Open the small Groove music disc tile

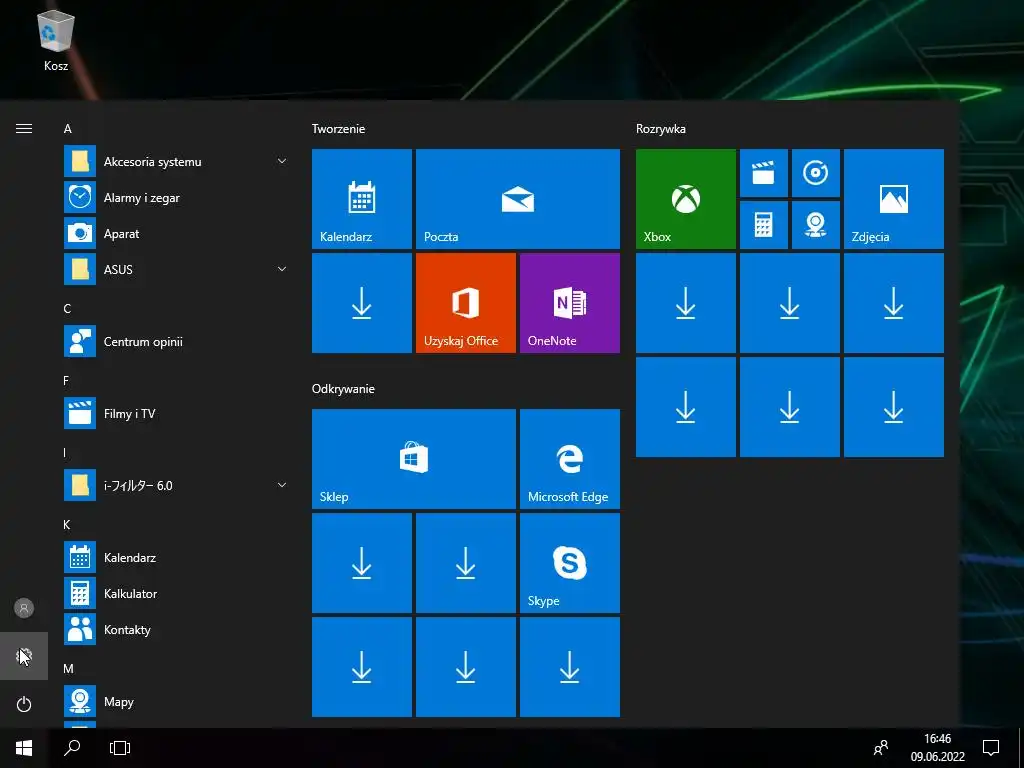(x=816, y=173)
